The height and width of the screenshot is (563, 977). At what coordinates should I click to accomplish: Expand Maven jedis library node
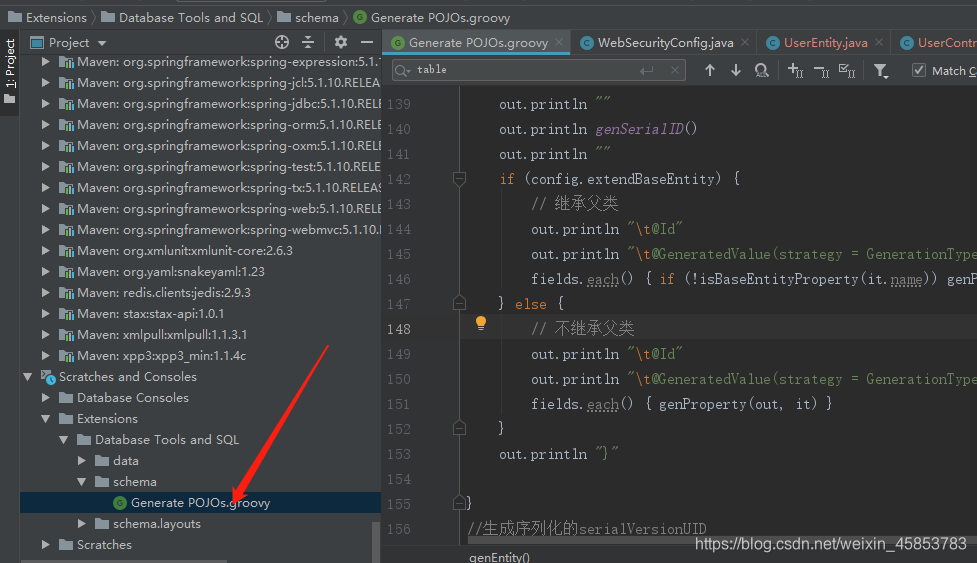pyautogui.click(x=45, y=293)
